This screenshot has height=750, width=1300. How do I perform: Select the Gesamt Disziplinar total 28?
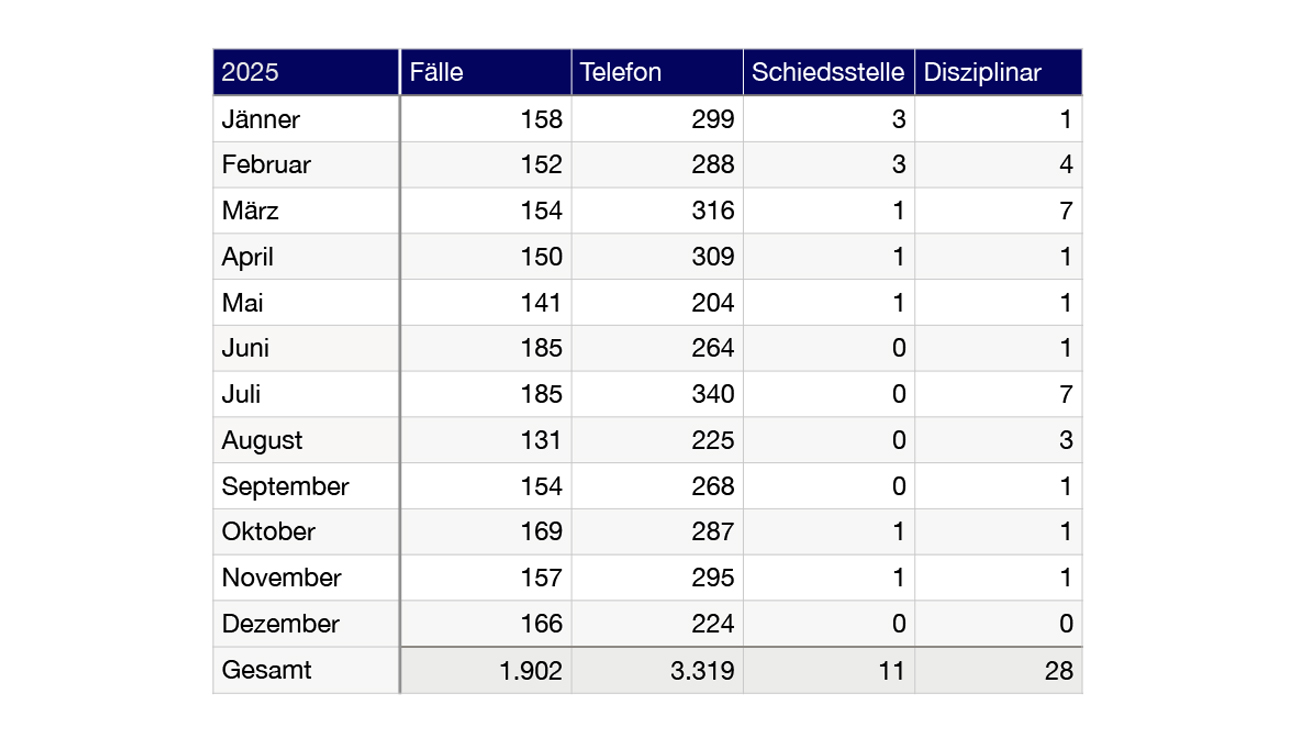point(998,670)
